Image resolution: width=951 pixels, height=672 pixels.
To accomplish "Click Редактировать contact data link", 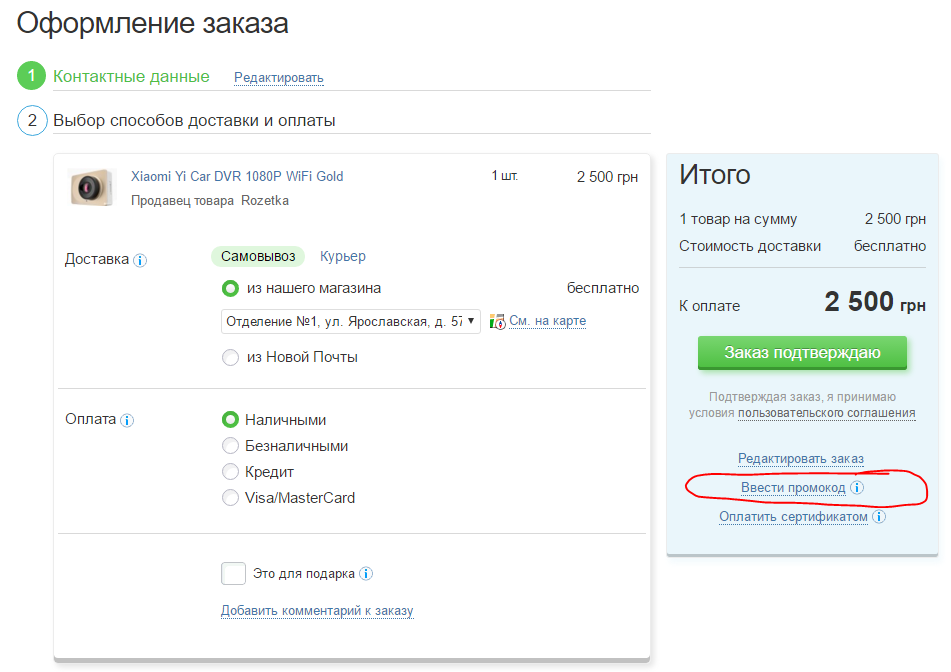I will click(x=279, y=78).
